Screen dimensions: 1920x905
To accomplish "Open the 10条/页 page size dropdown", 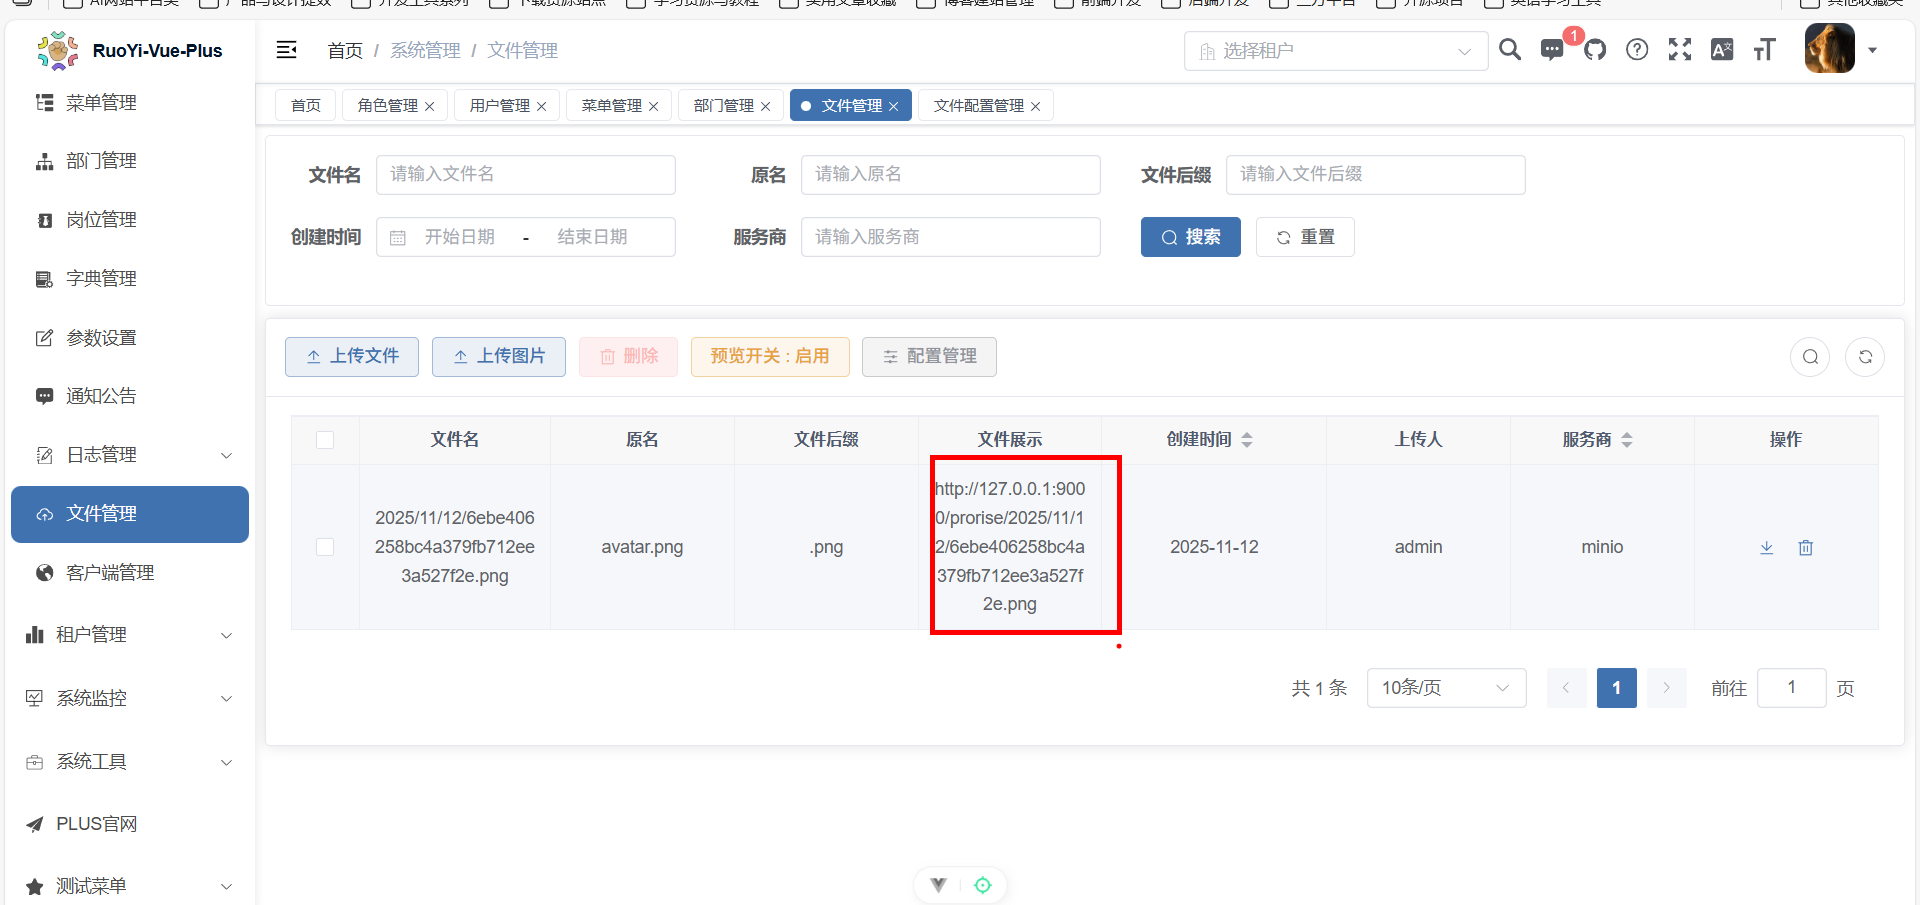I will coord(1445,688).
